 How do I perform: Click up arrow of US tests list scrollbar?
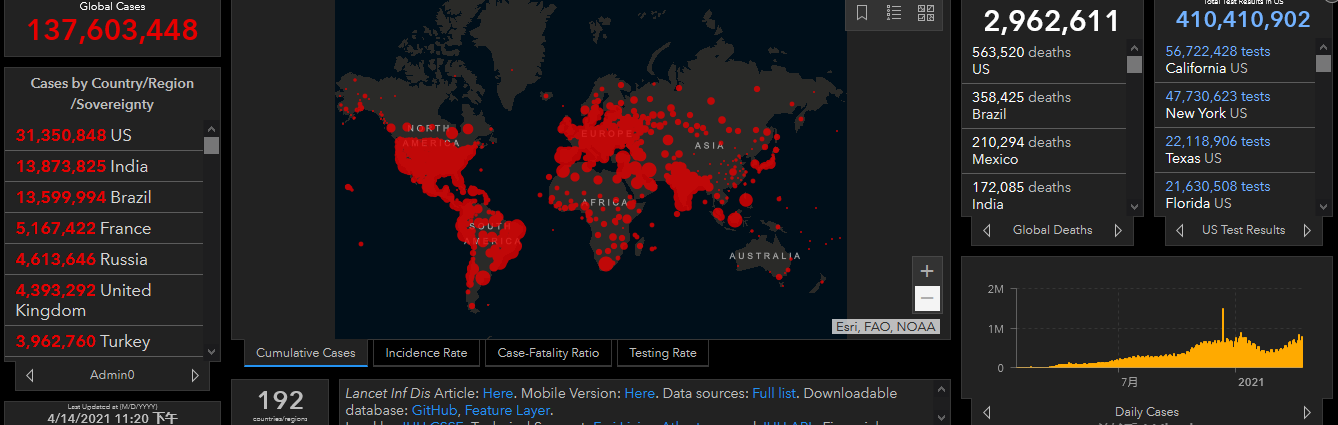1323,47
